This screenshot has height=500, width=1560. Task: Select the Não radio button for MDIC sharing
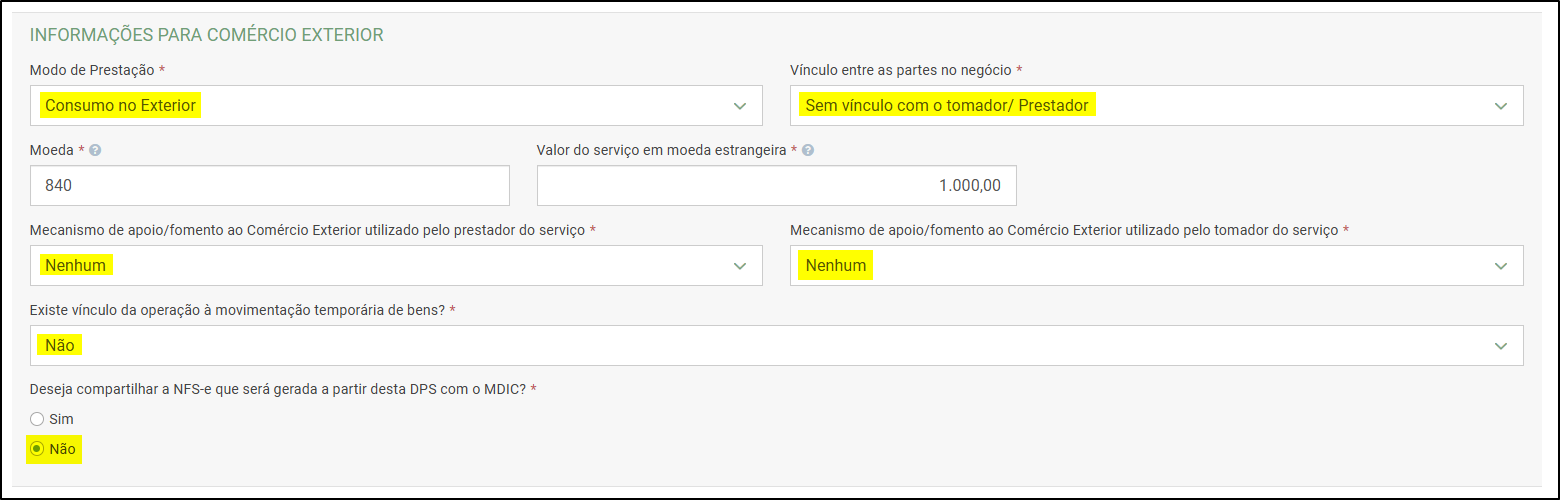coord(37,449)
